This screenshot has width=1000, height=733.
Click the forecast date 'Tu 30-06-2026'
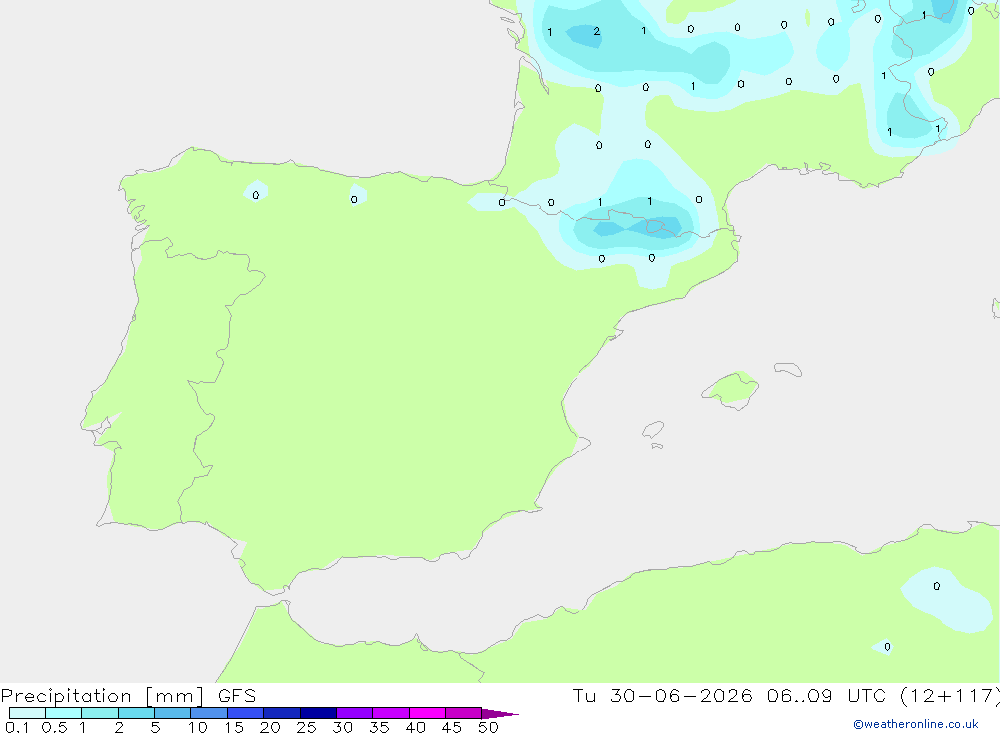[x=662, y=696]
